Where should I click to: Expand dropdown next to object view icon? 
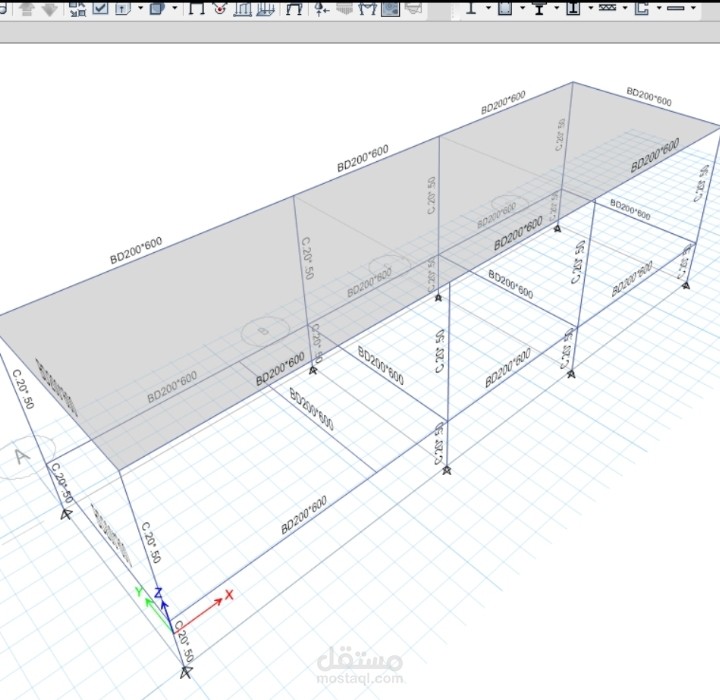pyautogui.click(x=140, y=8)
